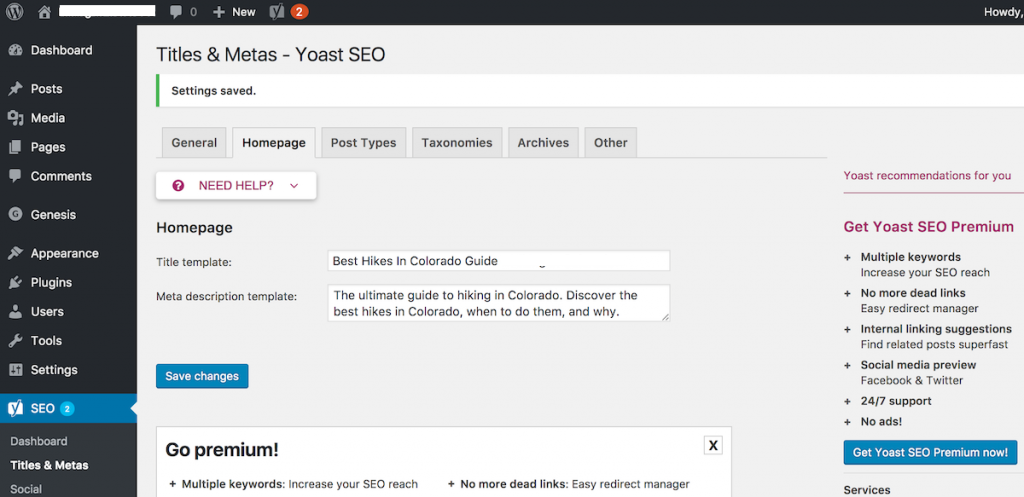Open SEO Dashboard submenu link

(x=39, y=441)
